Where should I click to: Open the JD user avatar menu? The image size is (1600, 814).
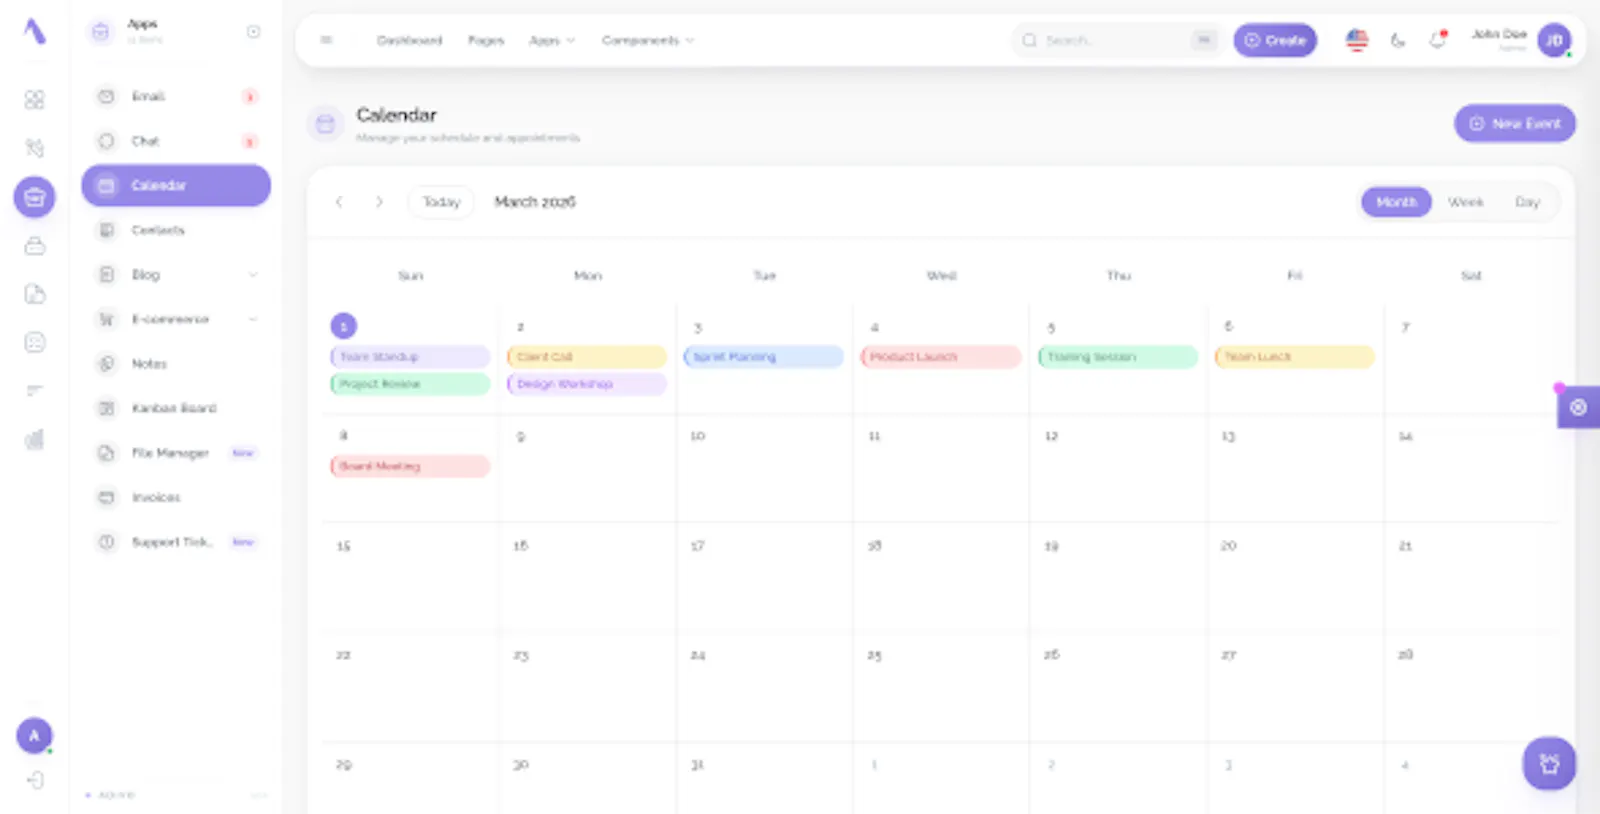1554,40
